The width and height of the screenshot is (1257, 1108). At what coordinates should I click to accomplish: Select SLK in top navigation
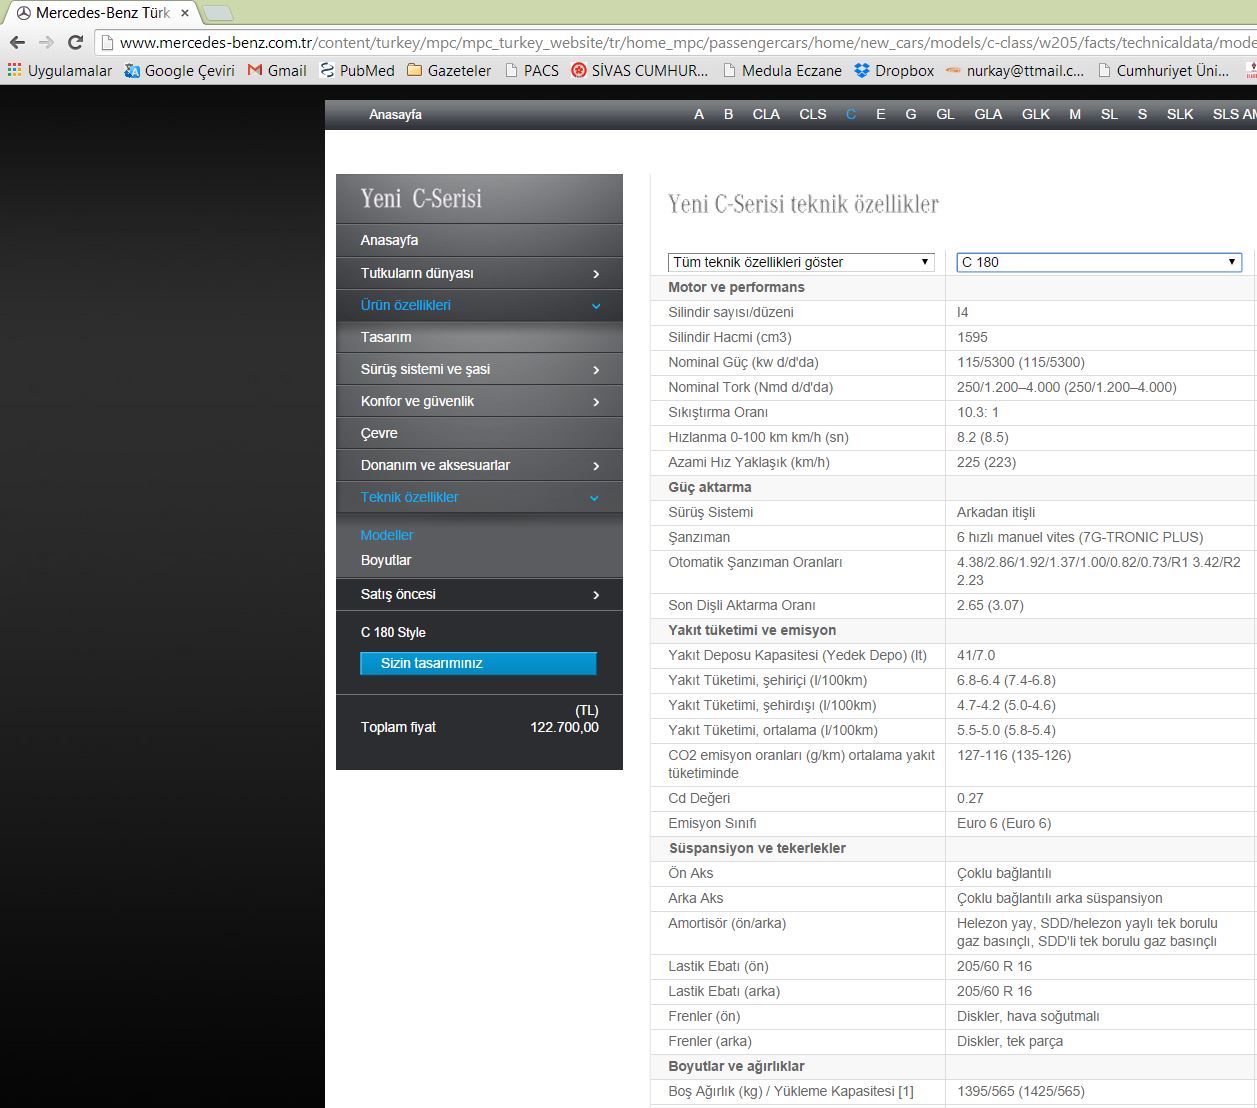pyautogui.click(x=1180, y=114)
